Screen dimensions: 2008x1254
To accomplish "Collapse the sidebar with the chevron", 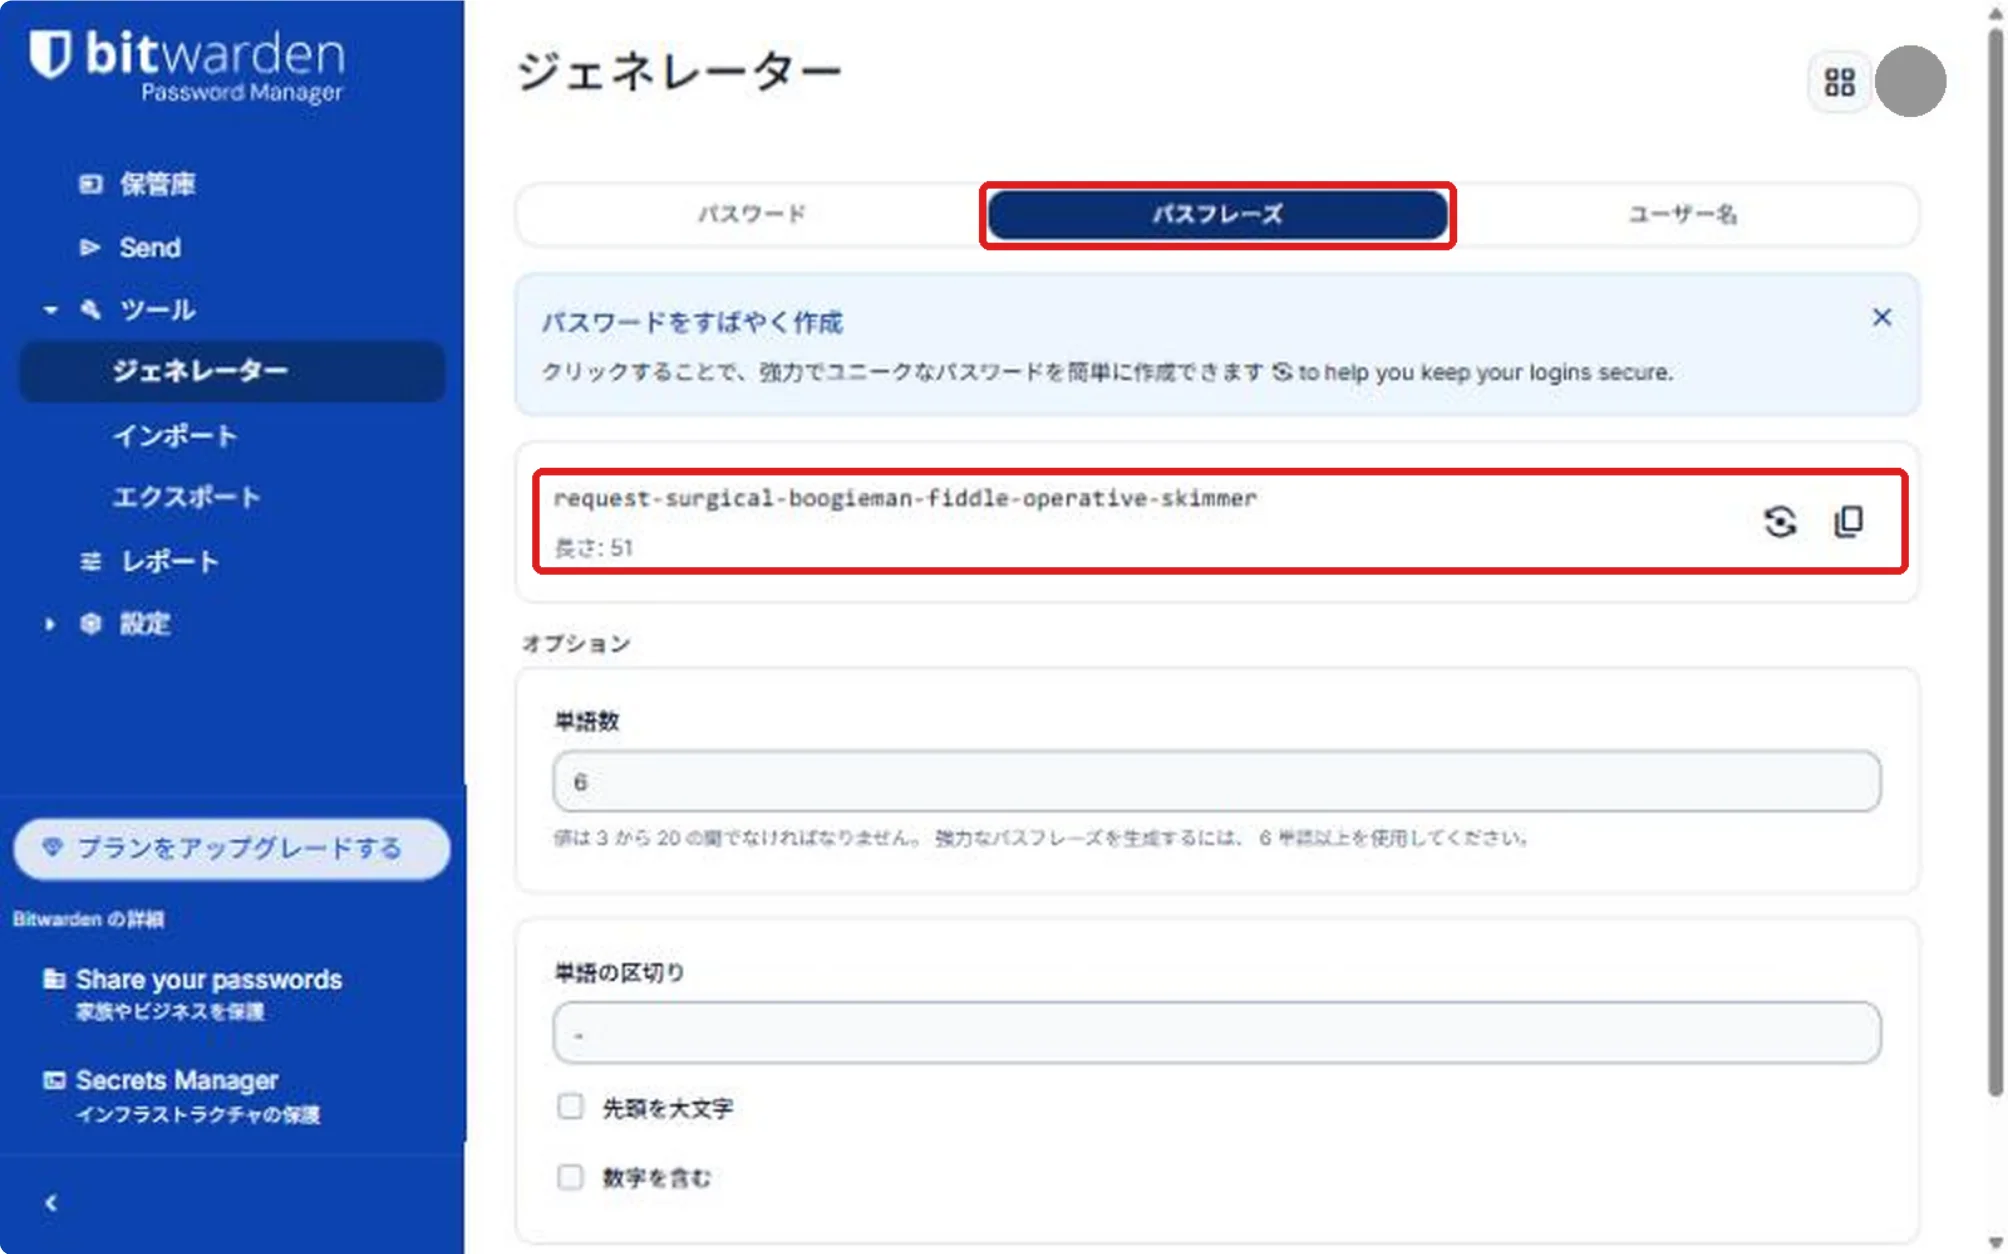I will (x=51, y=1203).
